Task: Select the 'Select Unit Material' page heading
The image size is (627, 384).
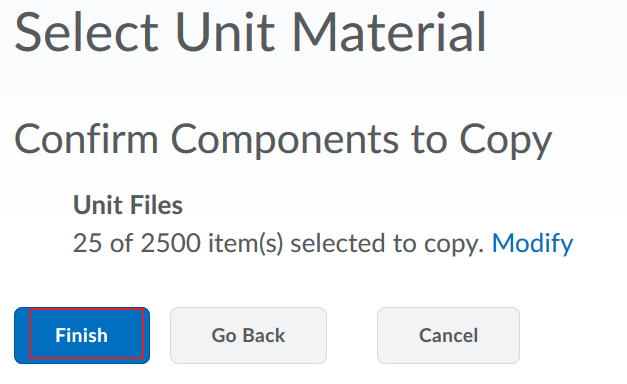Action: click(250, 32)
